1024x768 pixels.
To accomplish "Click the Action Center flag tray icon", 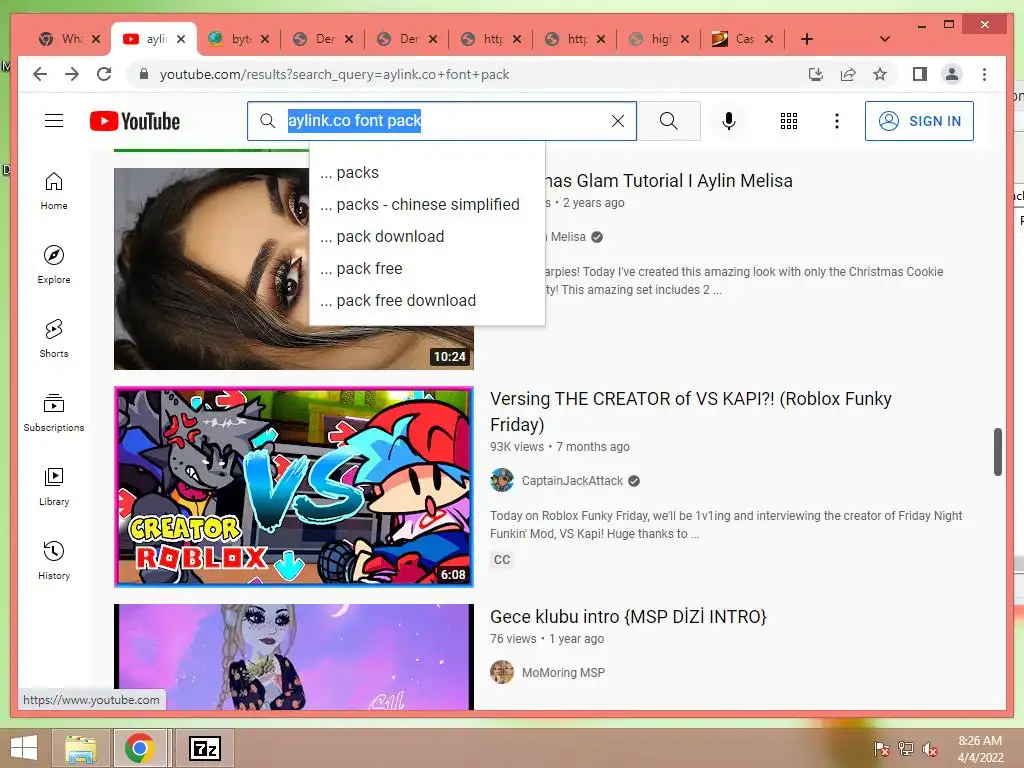I will point(881,749).
